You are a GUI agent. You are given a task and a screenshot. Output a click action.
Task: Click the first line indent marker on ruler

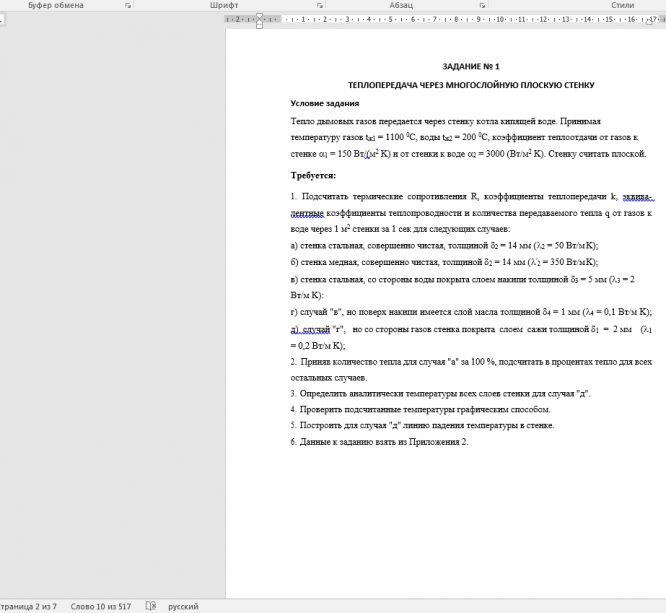[x=259, y=16]
